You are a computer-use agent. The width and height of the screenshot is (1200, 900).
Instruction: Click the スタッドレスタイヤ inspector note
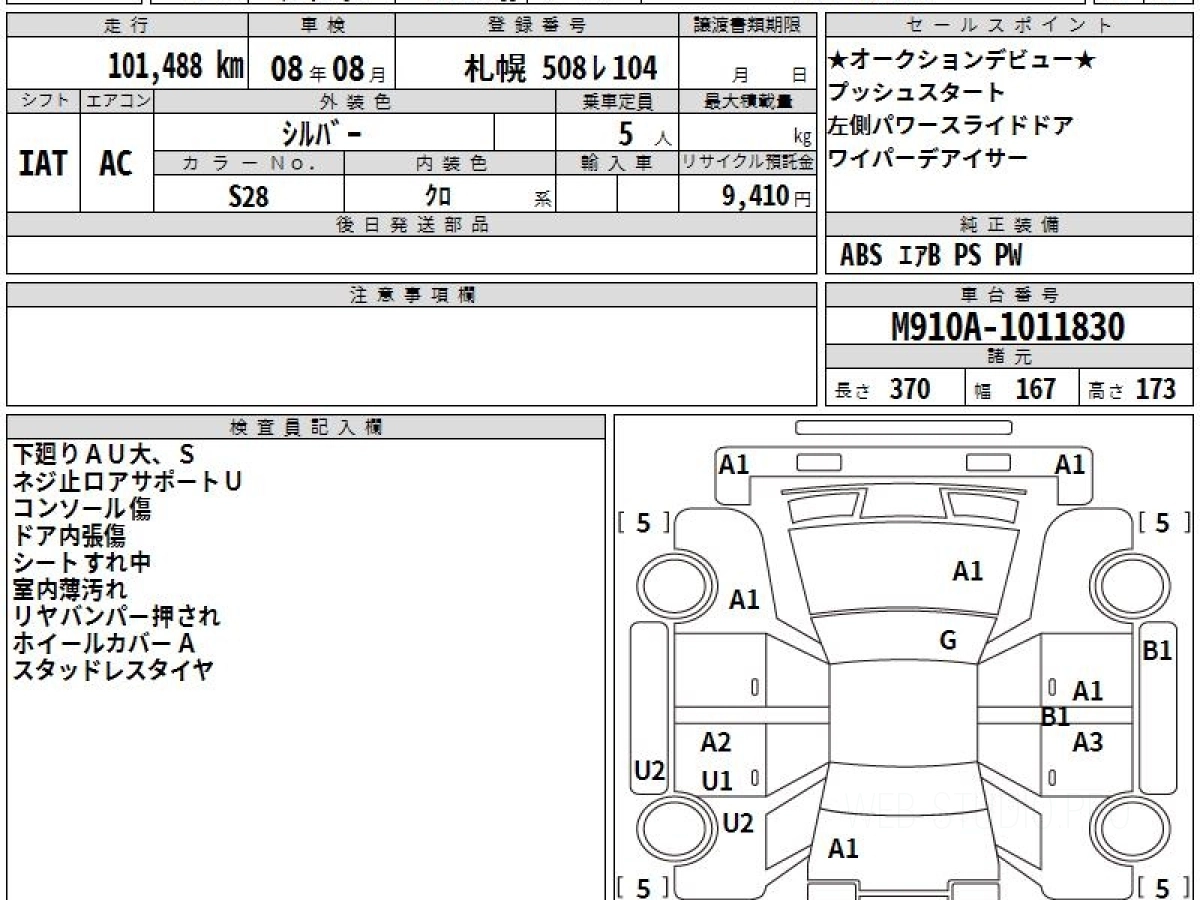pos(113,670)
